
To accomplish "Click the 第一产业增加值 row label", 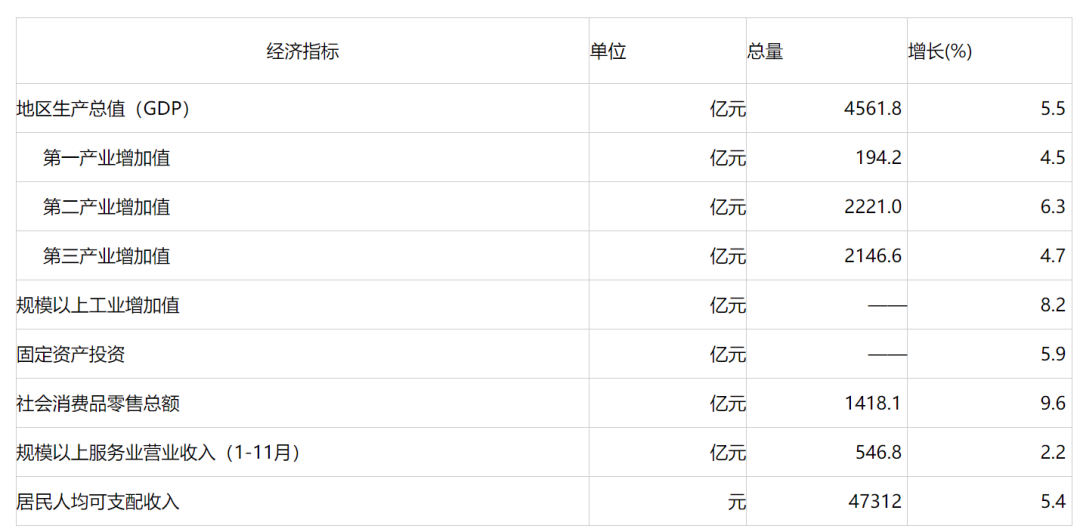I will pyautogui.click(x=106, y=158).
